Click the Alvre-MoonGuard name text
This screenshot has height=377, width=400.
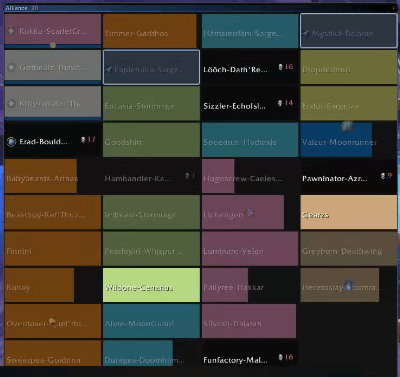click(139, 324)
